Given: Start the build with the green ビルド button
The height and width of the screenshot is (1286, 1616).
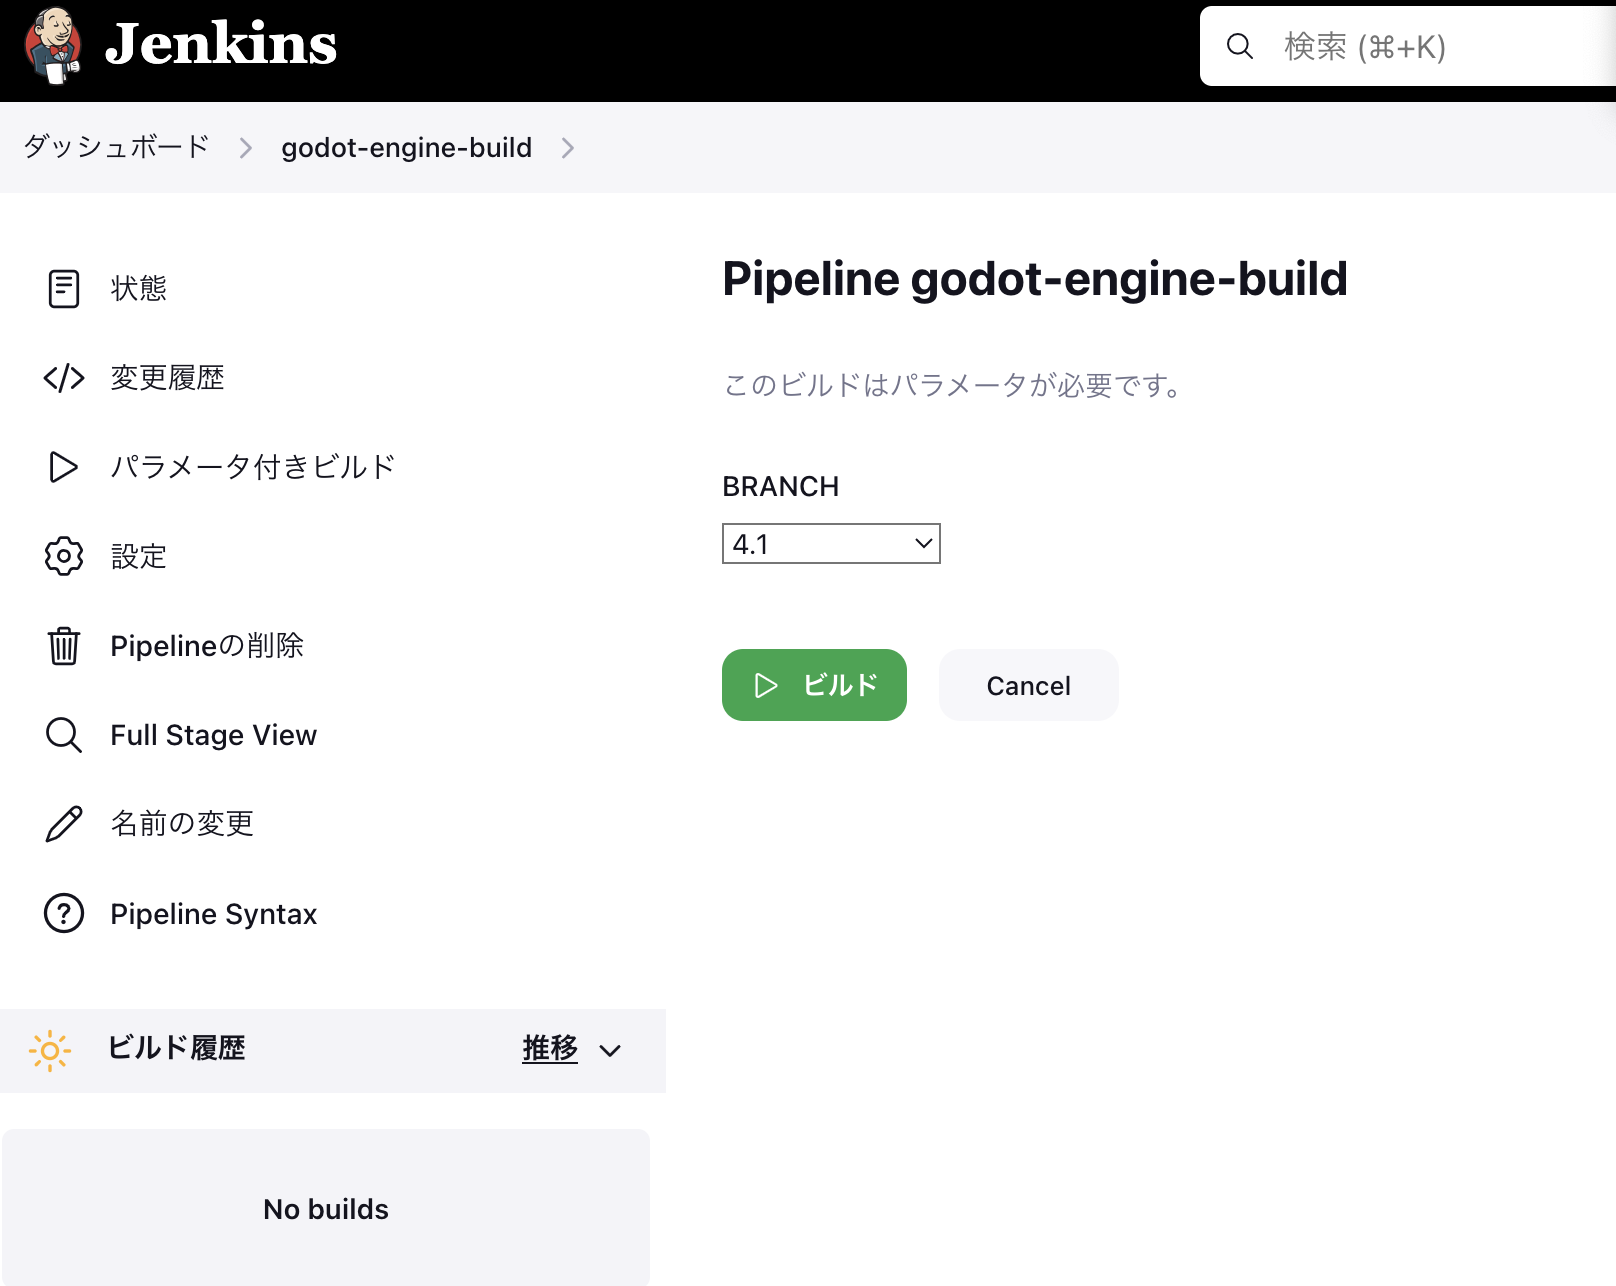Looking at the screenshot, I should point(814,685).
